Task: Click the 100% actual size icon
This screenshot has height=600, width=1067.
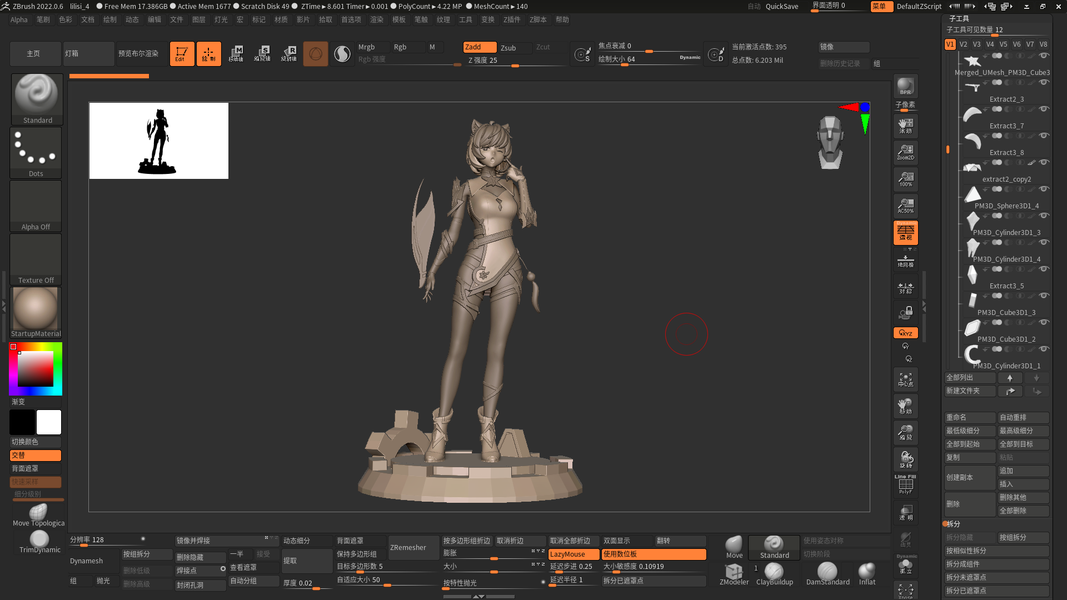Action: (x=906, y=179)
